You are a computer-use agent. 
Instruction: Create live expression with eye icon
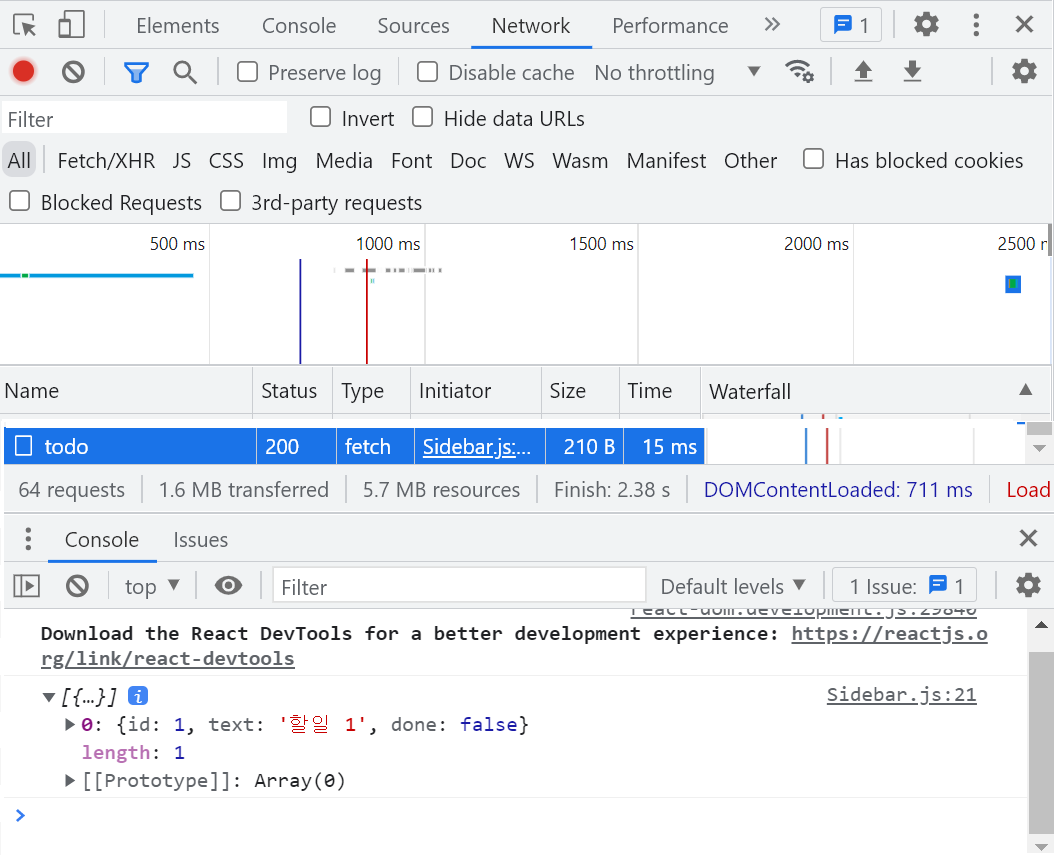[x=229, y=585]
